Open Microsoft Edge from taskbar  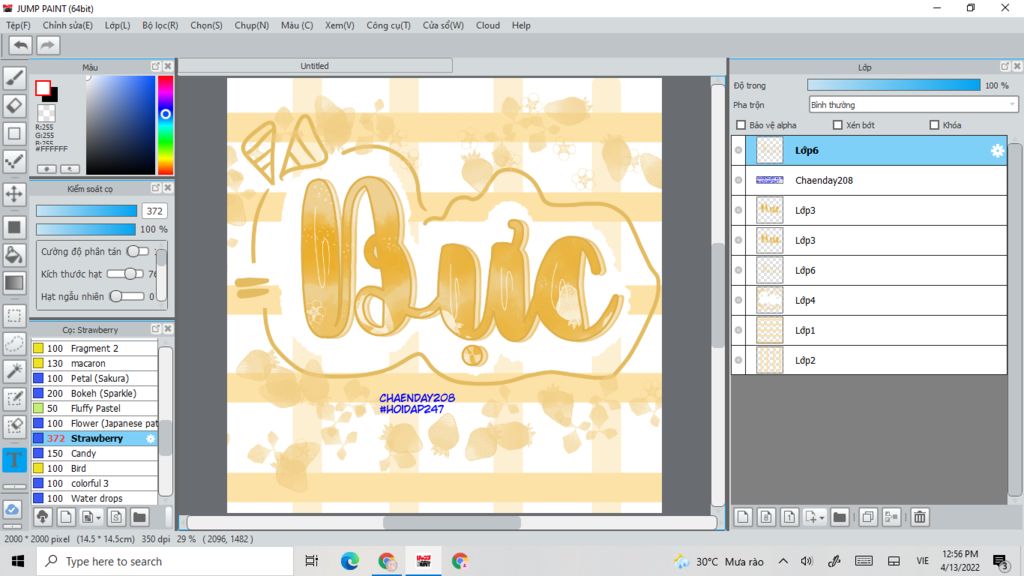pos(349,561)
